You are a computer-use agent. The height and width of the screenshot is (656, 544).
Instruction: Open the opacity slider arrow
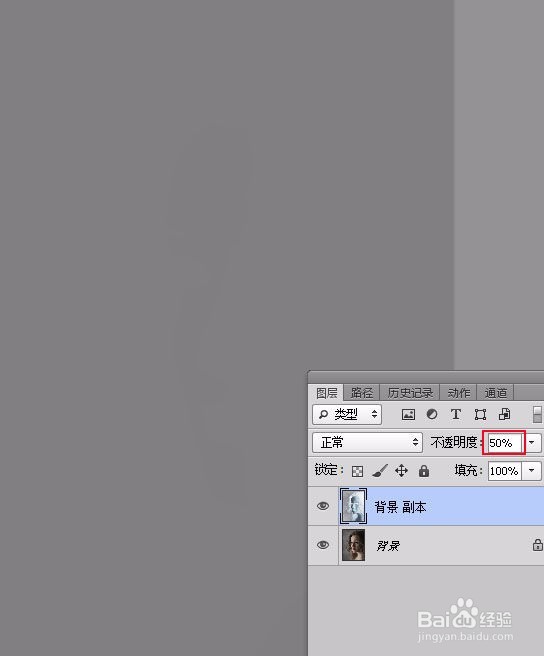point(532,442)
